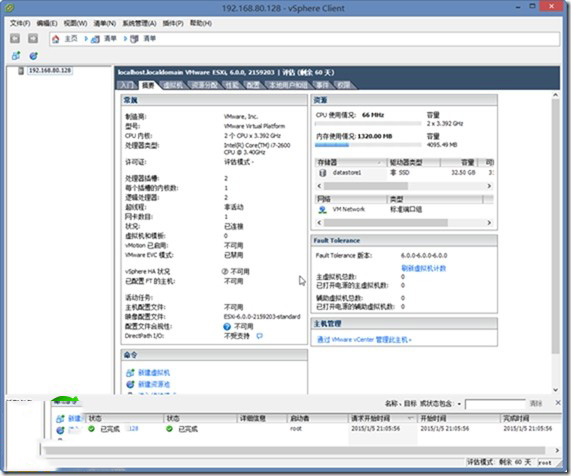Switch to the 资源分配 tab
571x476 pixels.
(205, 85)
